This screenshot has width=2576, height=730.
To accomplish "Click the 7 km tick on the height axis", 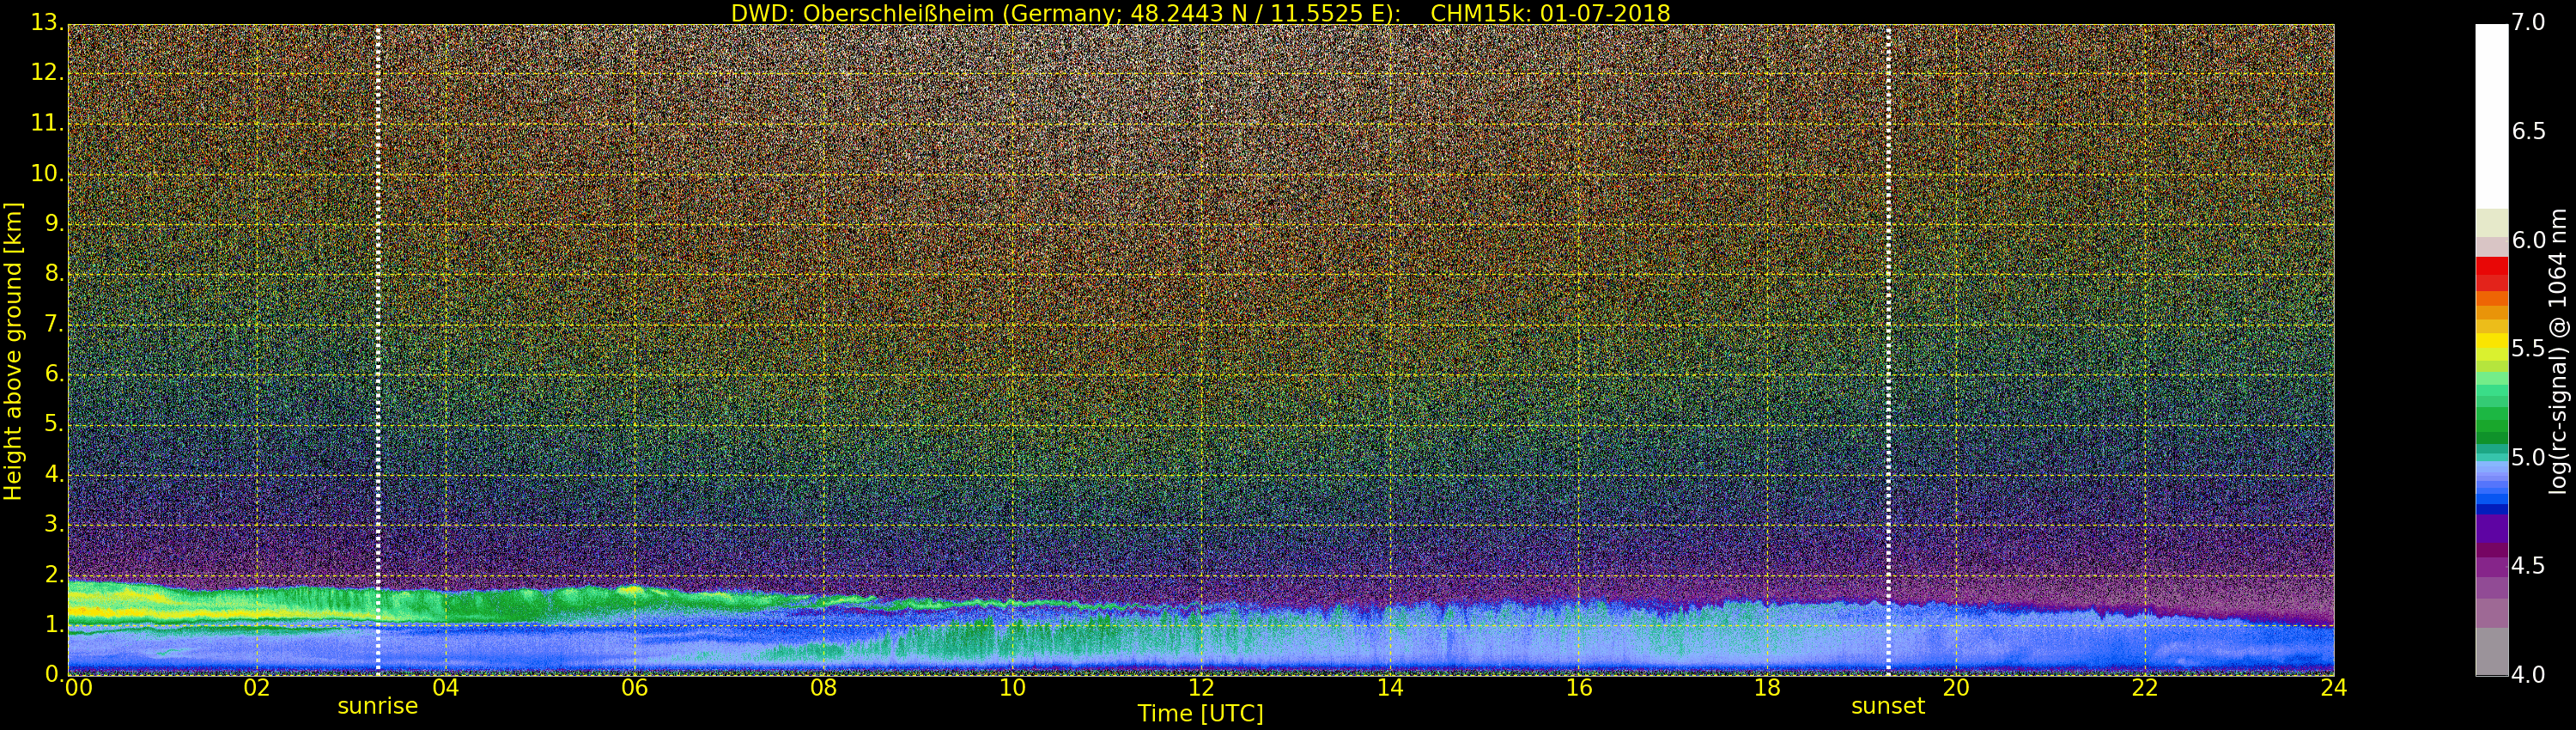I will coord(52,325).
